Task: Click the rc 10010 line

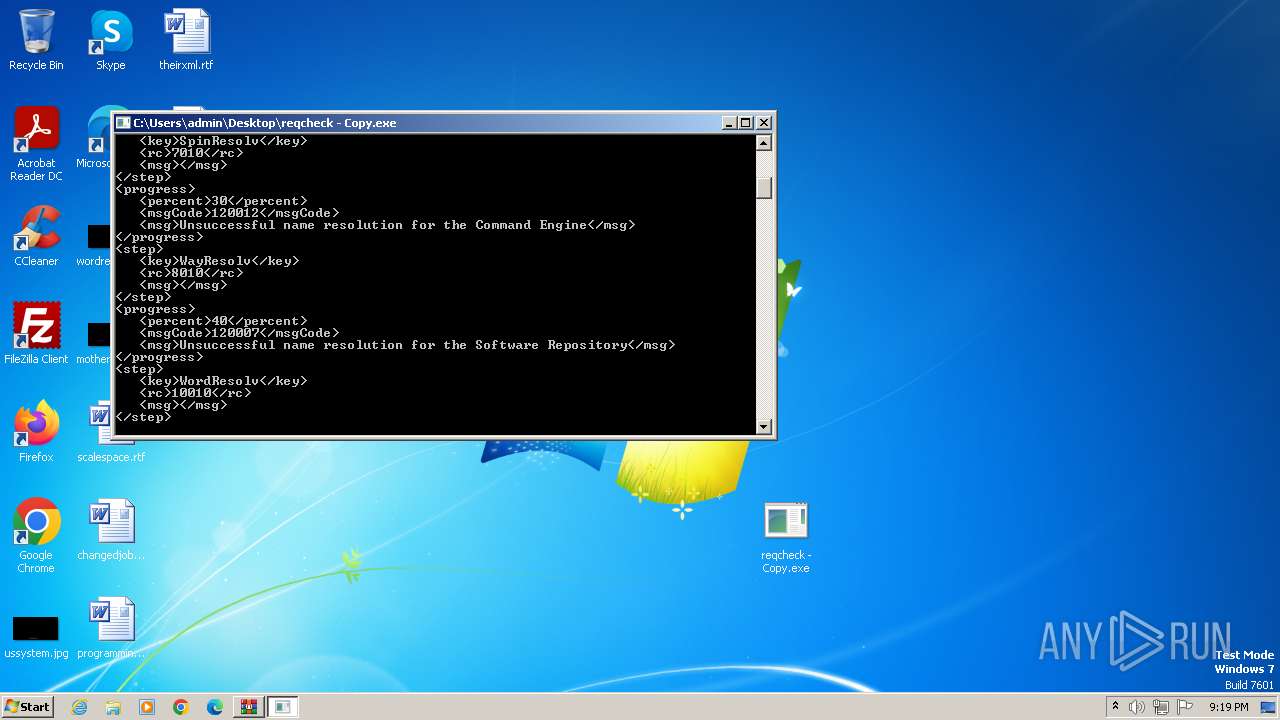Action: [x=195, y=393]
